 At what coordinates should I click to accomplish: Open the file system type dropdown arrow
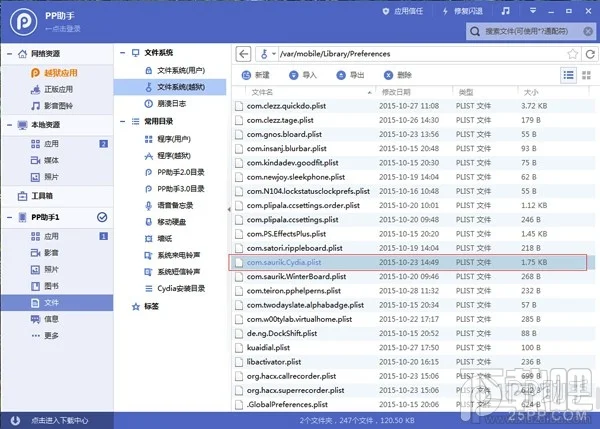(274, 54)
